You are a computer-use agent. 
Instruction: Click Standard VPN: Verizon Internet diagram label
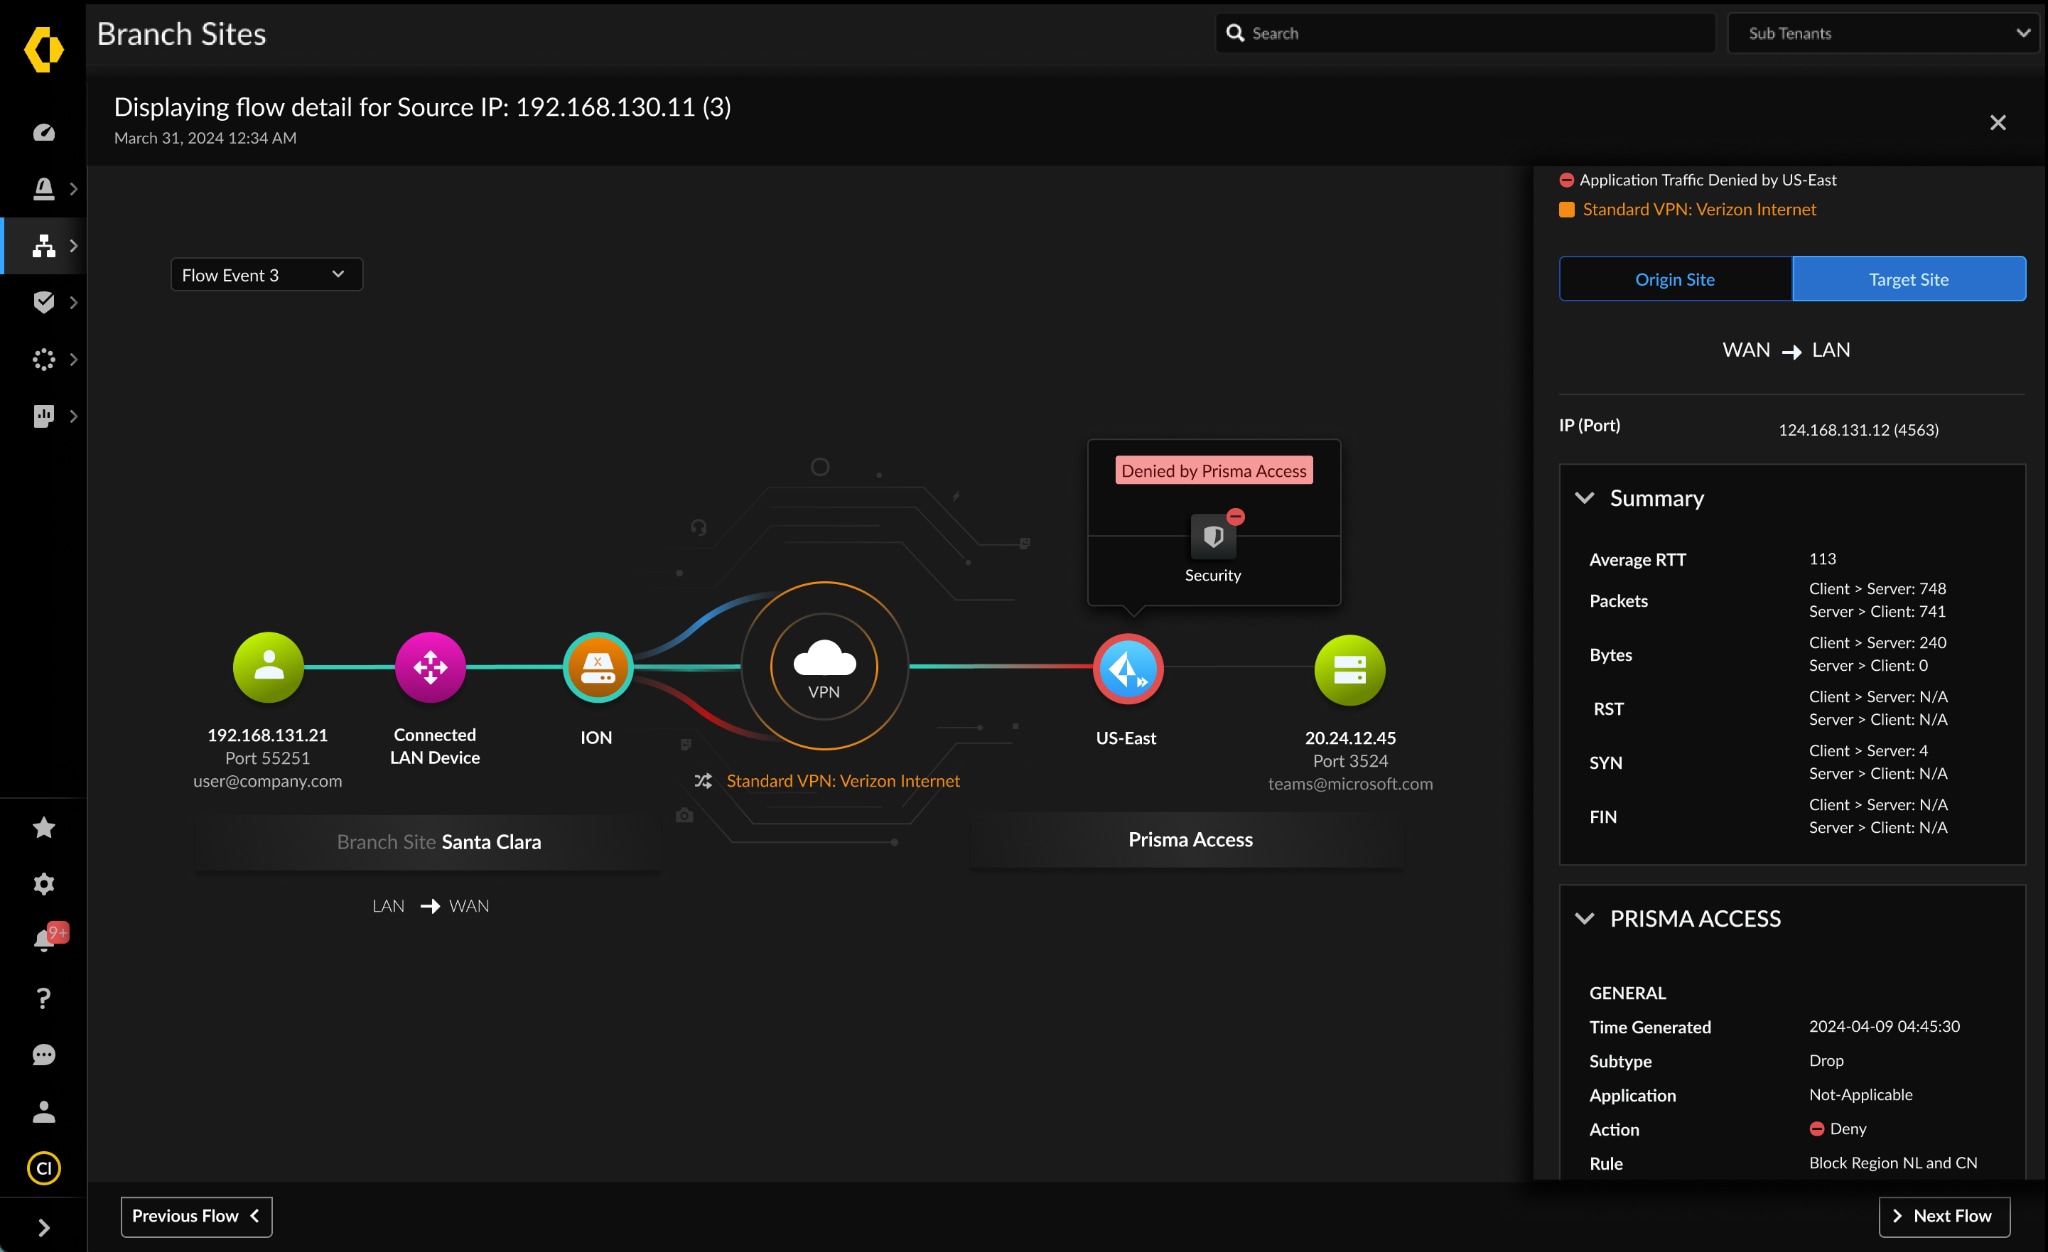(843, 781)
